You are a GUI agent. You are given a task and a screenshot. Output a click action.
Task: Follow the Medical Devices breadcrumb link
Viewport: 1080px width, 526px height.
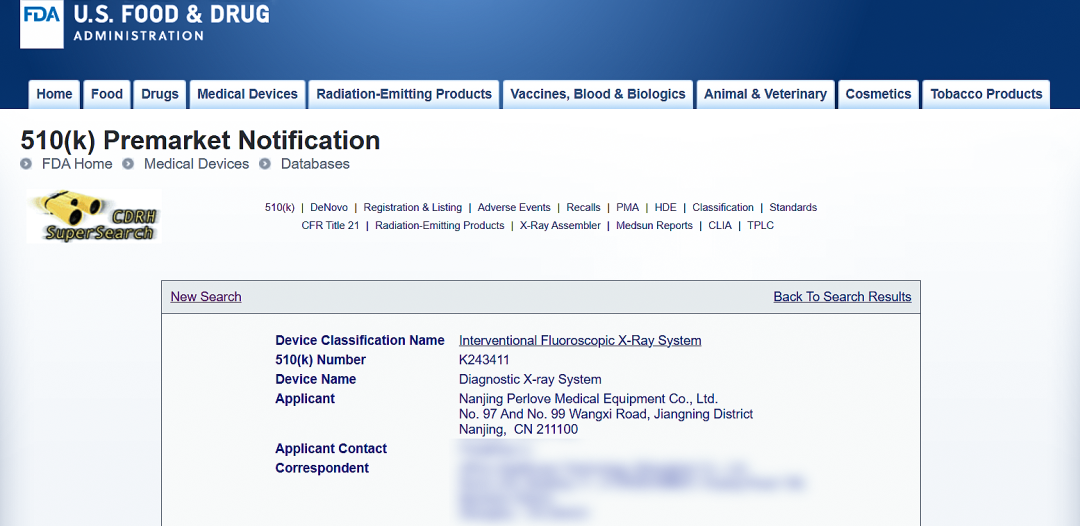point(196,164)
